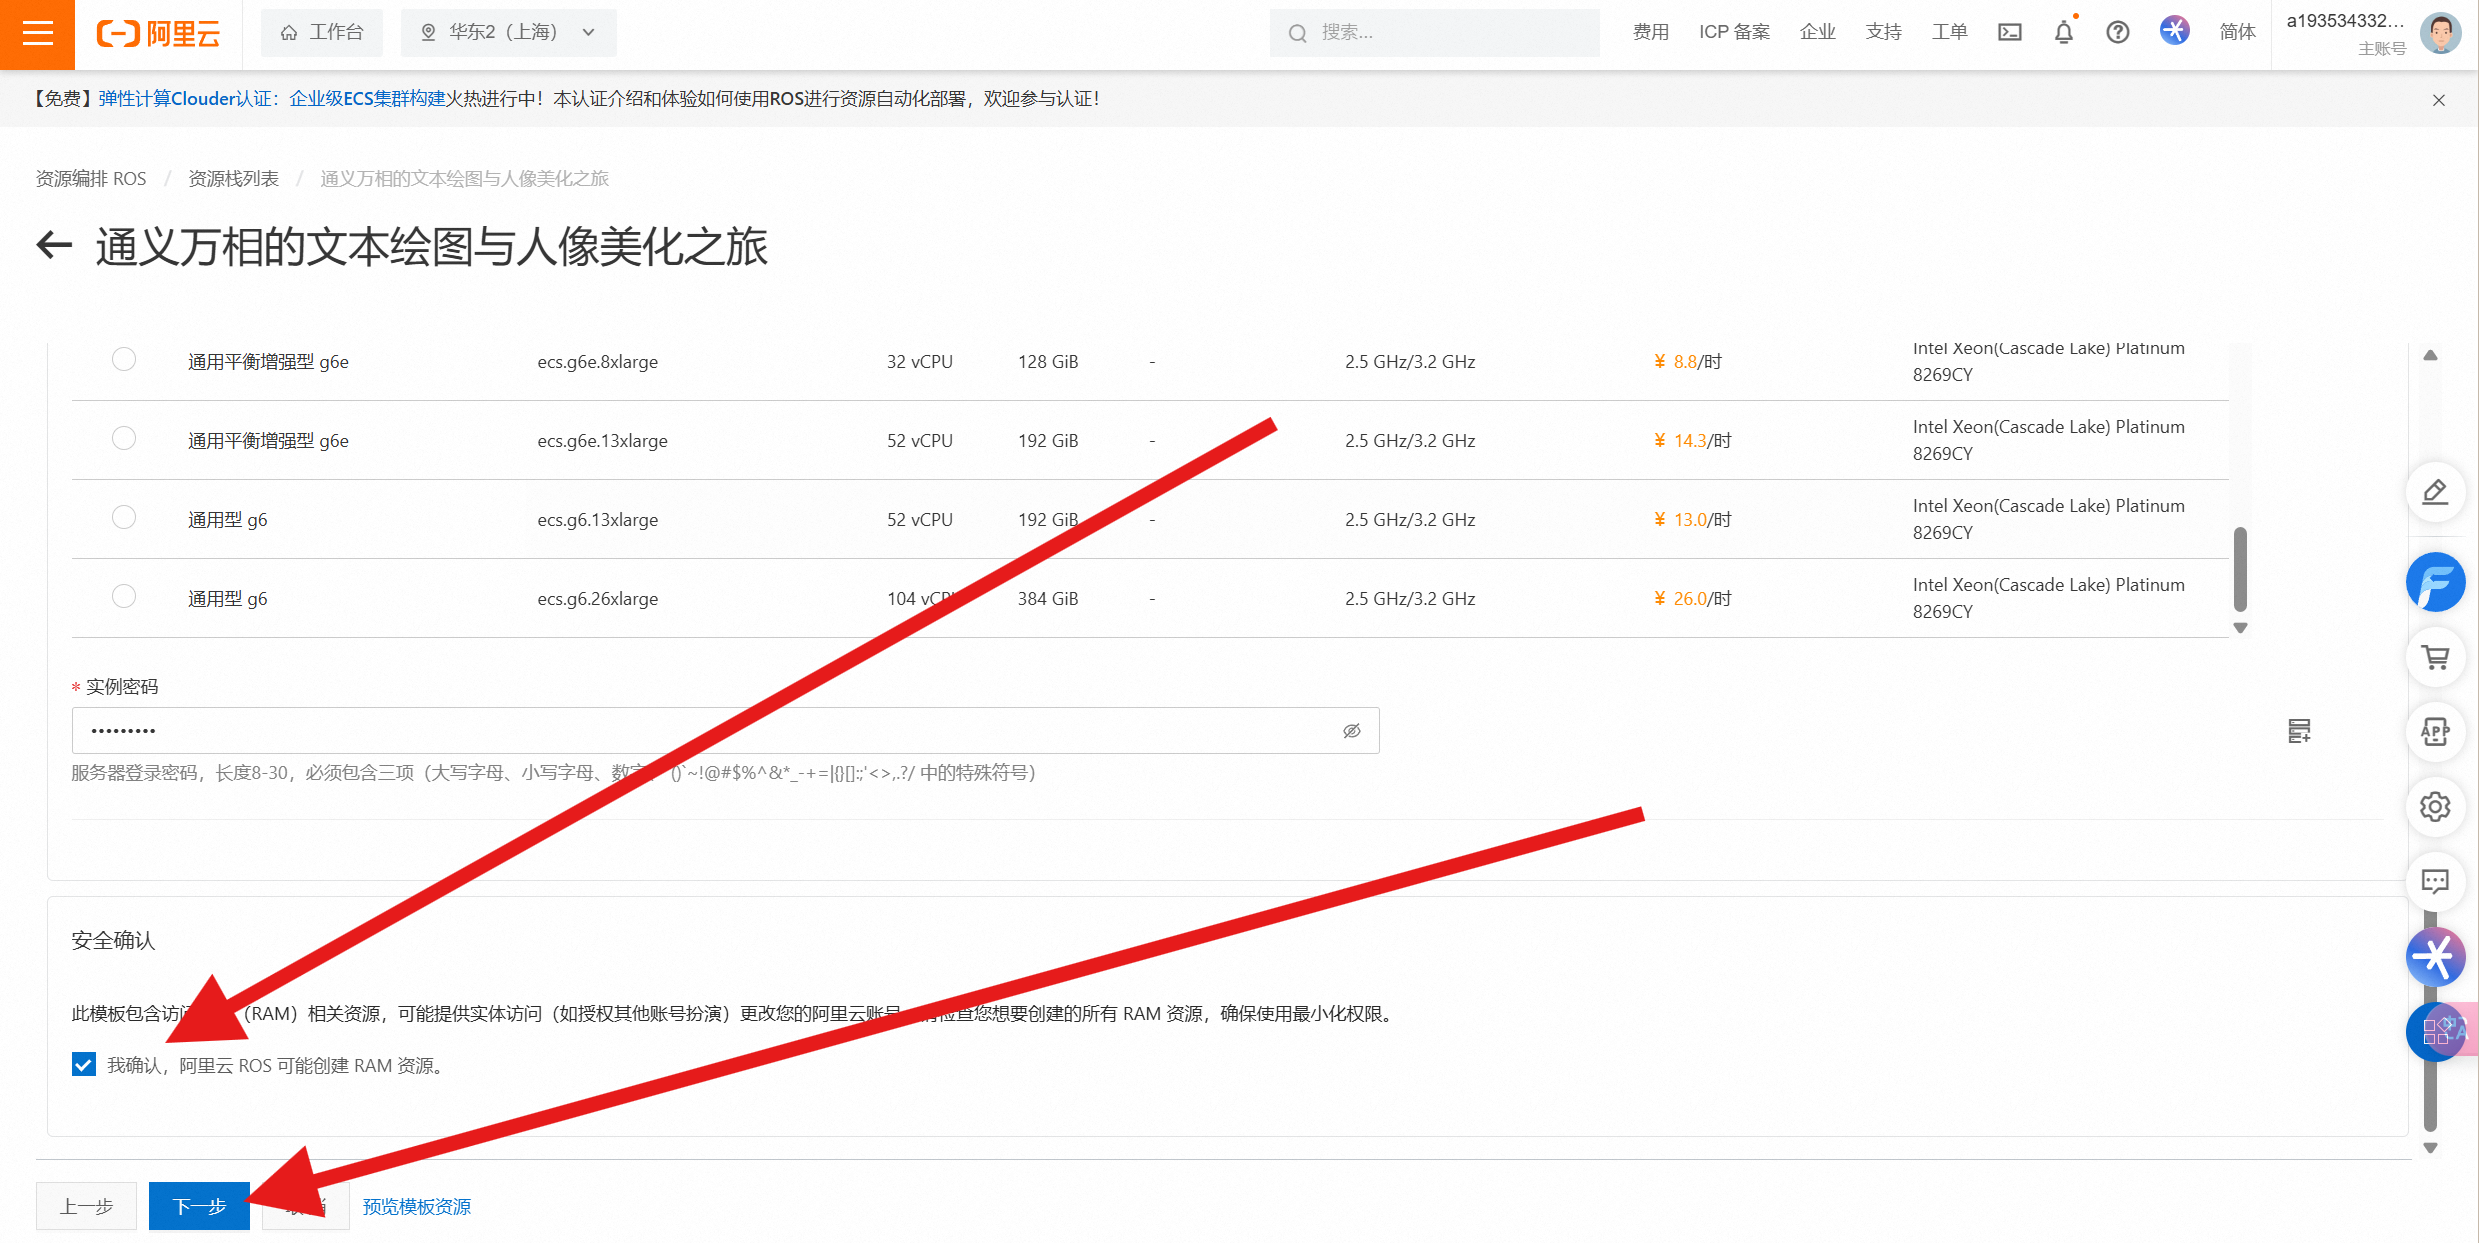Click the Cloud Shell terminal icon
The image size is (2479, 1243).
2009,33
